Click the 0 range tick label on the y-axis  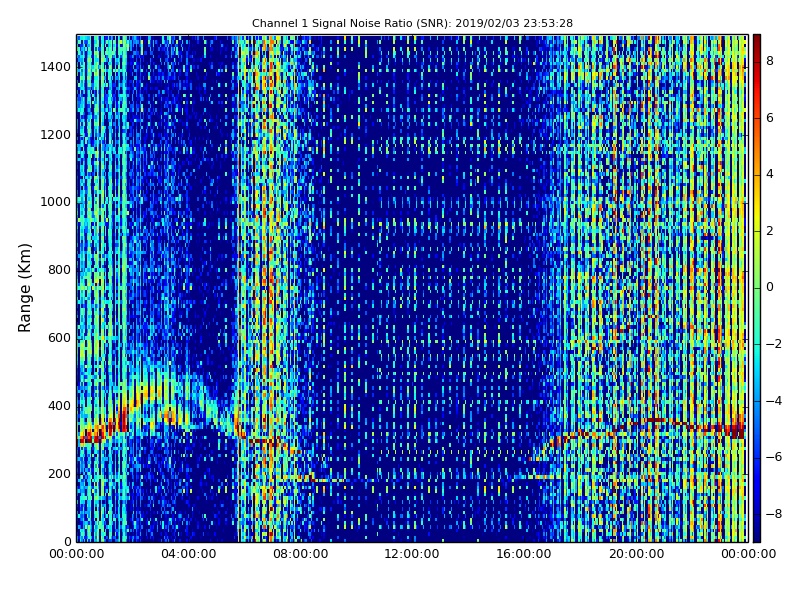click(x=67, y=542)
